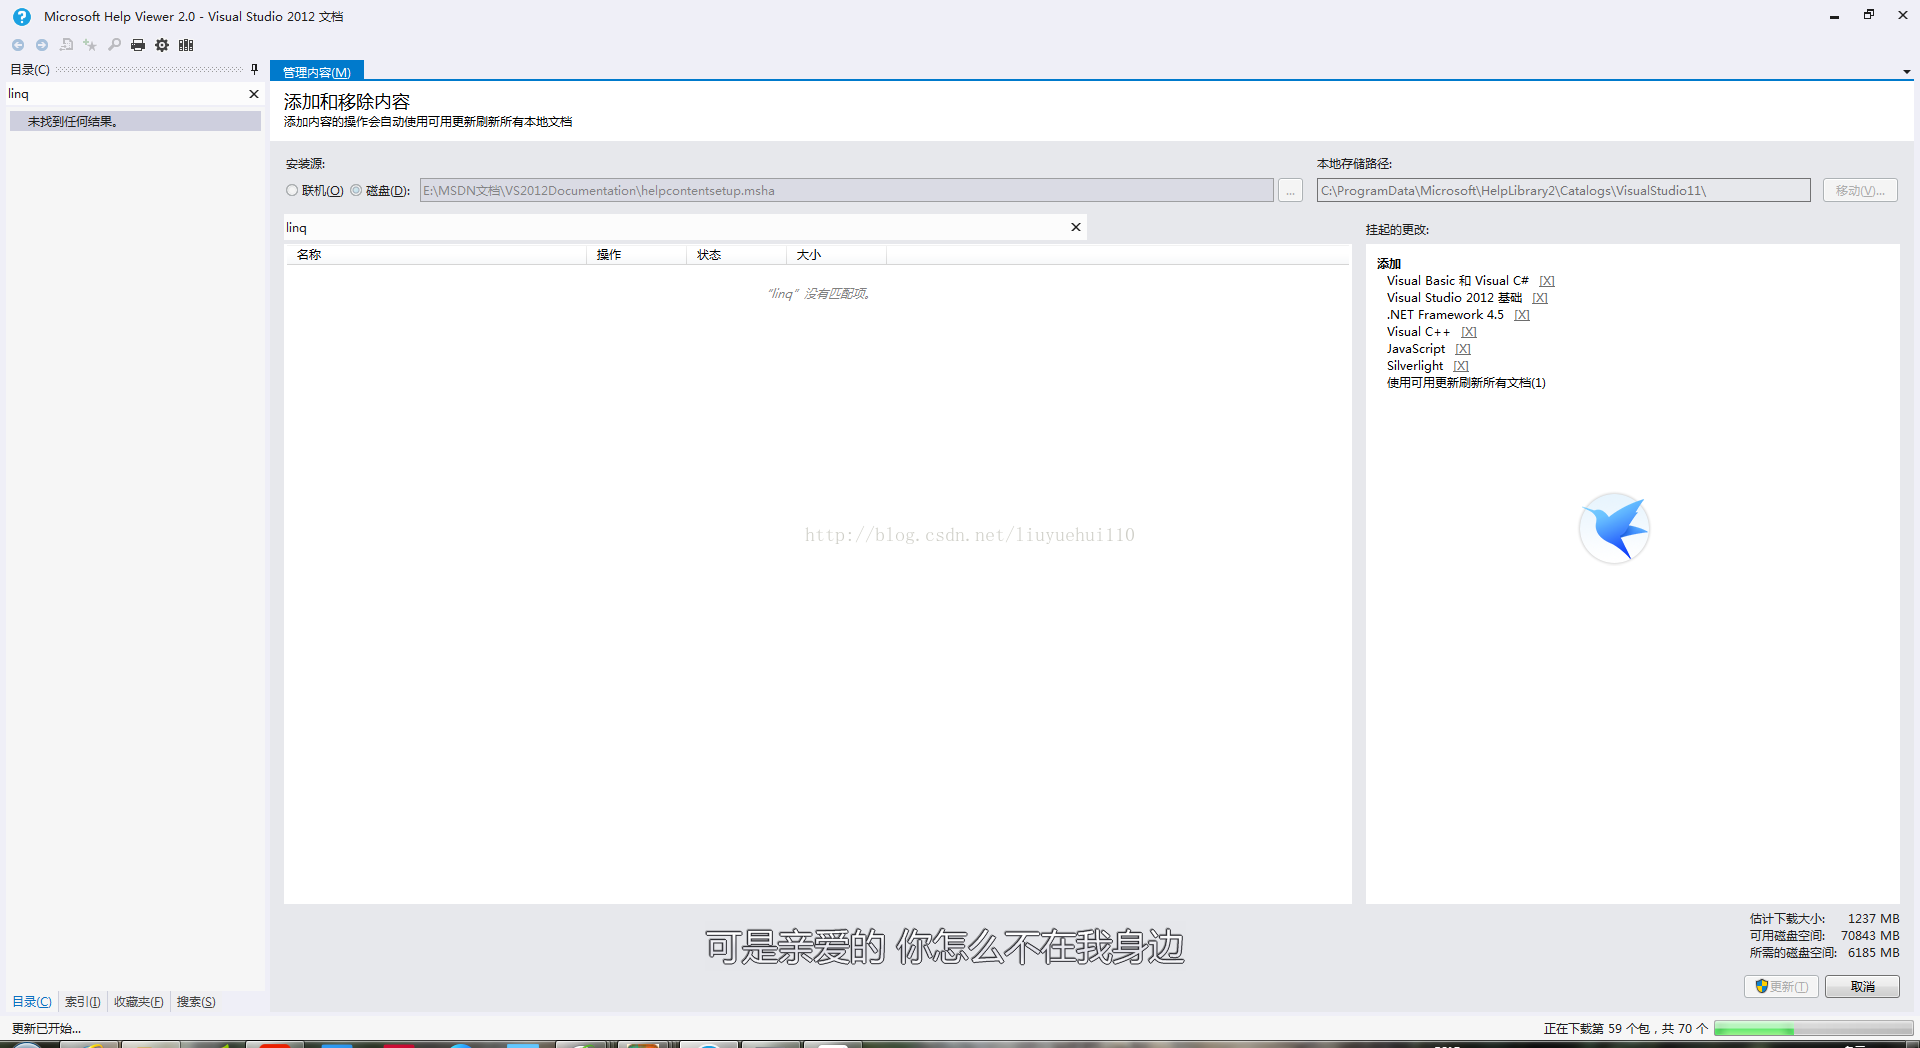Remove Visual C++ pending item

pos(1468,332)
